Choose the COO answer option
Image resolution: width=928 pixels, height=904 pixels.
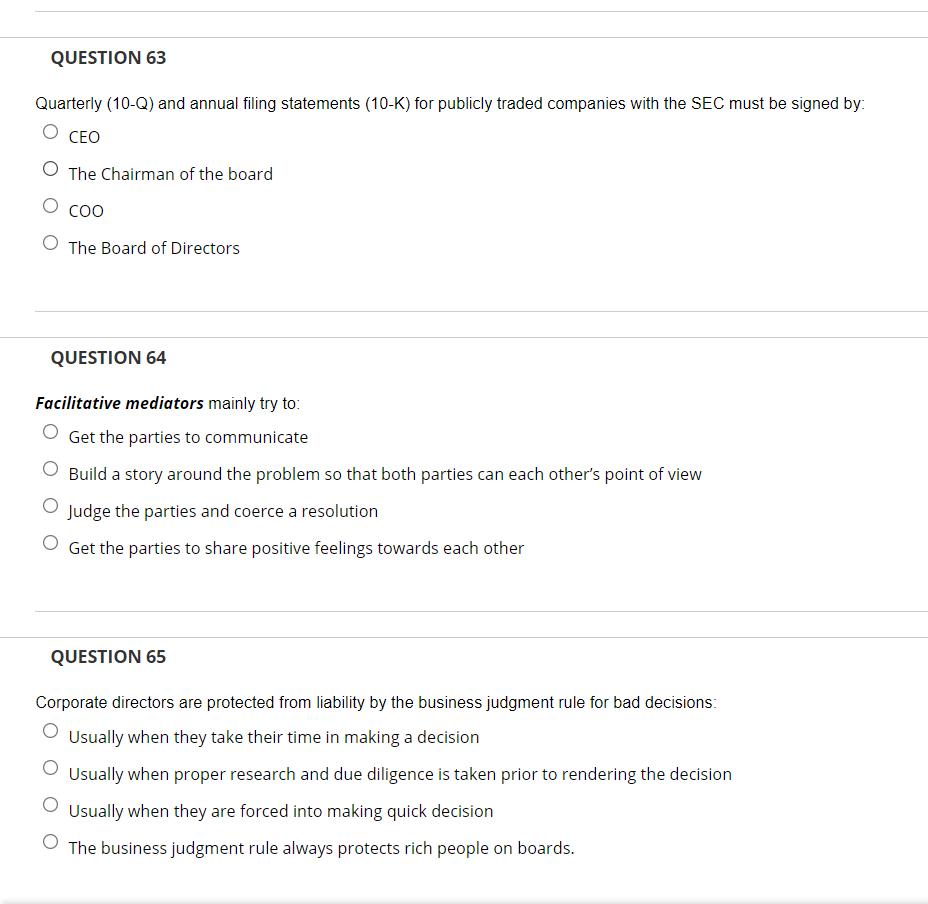coord(50,205)
